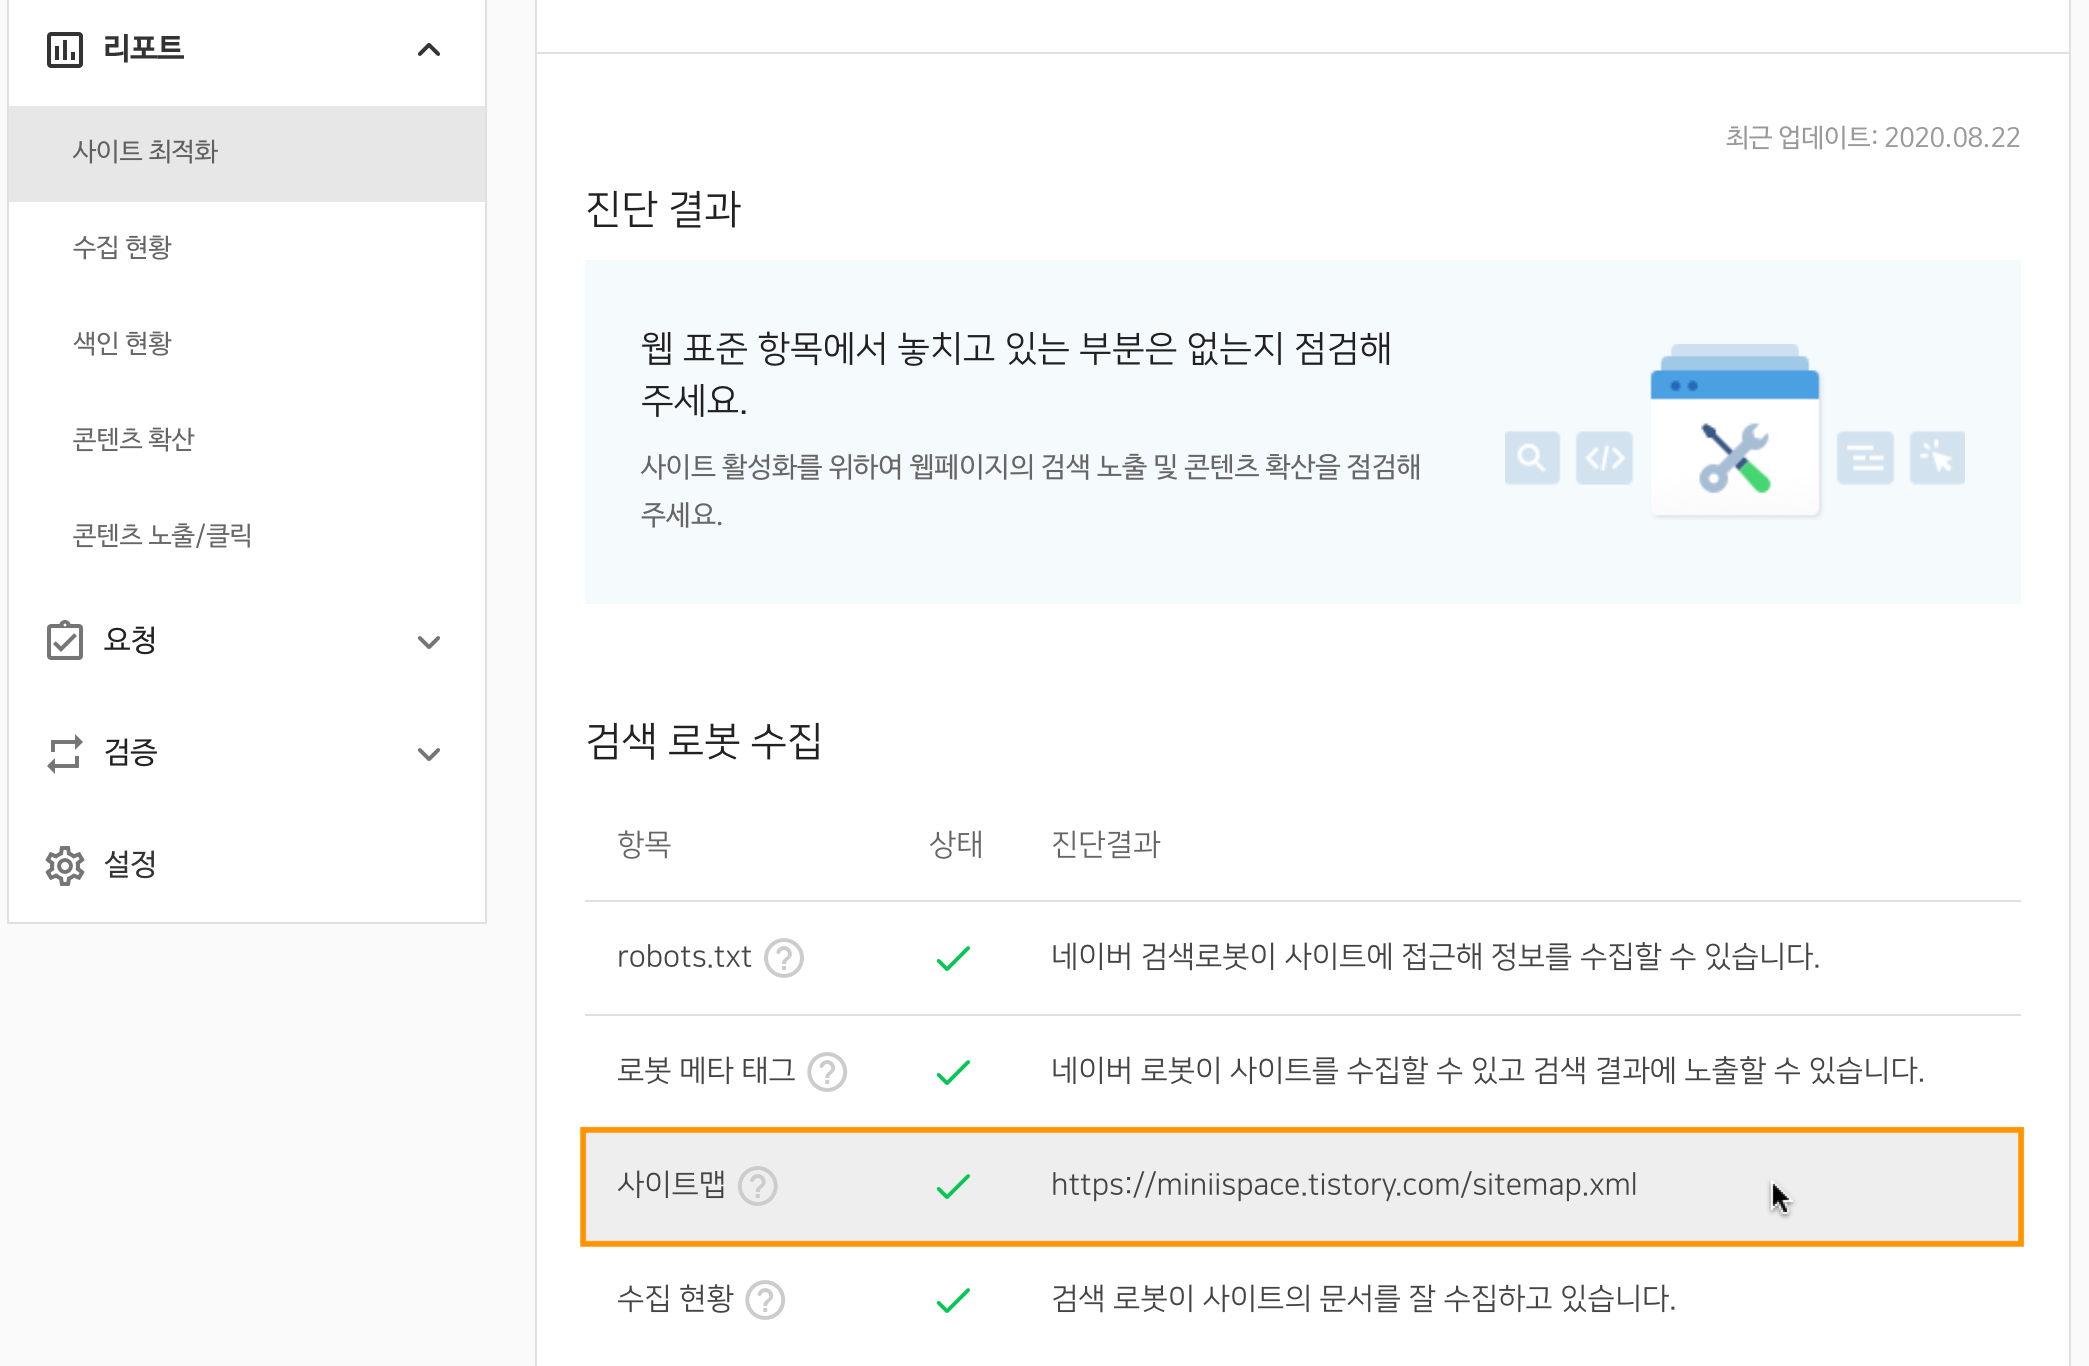Click the help icon next to 사이트맵
The height and width of the screenshot is (1366, 2089).
[758, 1186]
